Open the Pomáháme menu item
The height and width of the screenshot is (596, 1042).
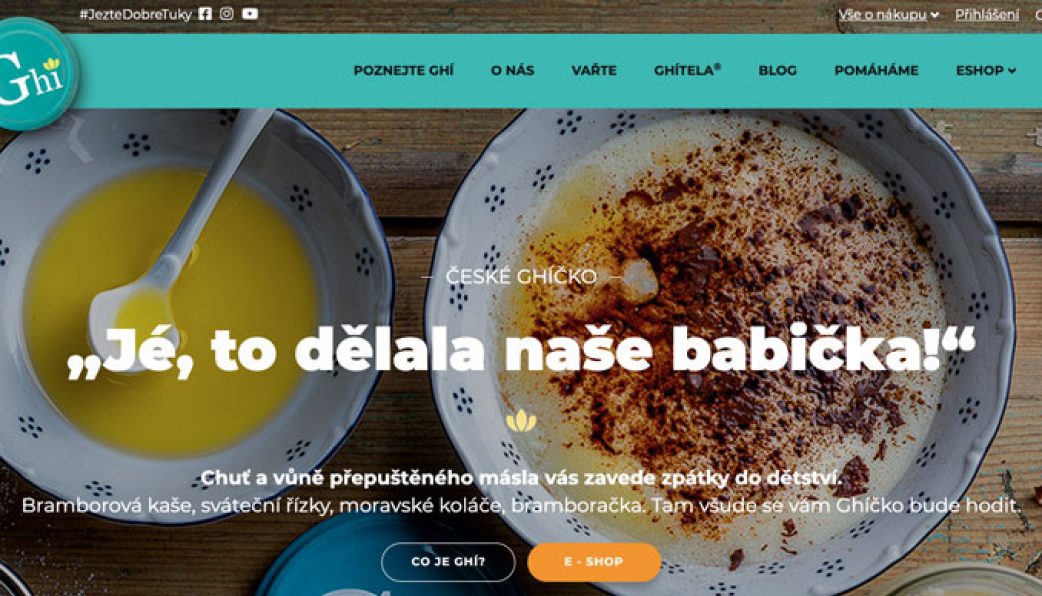[x=877, y=70]
